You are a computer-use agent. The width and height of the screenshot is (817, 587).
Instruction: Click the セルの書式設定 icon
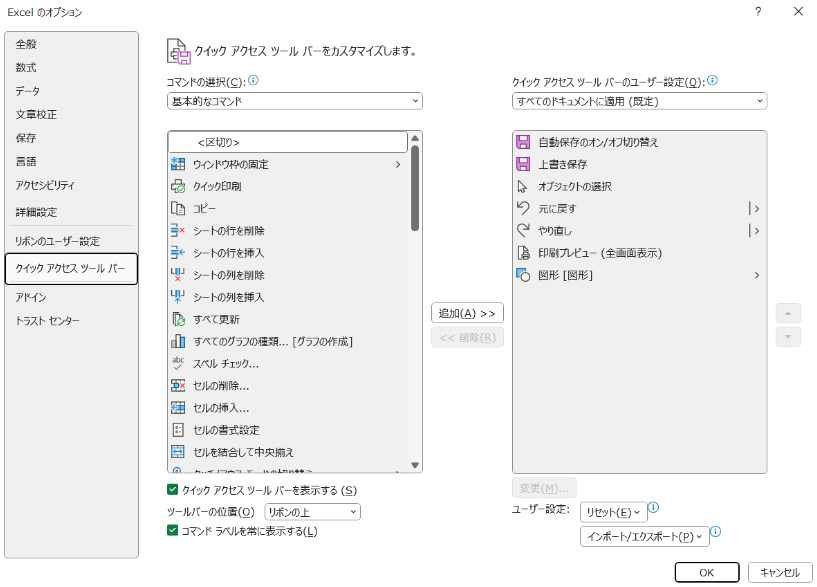tap(178, 430)
